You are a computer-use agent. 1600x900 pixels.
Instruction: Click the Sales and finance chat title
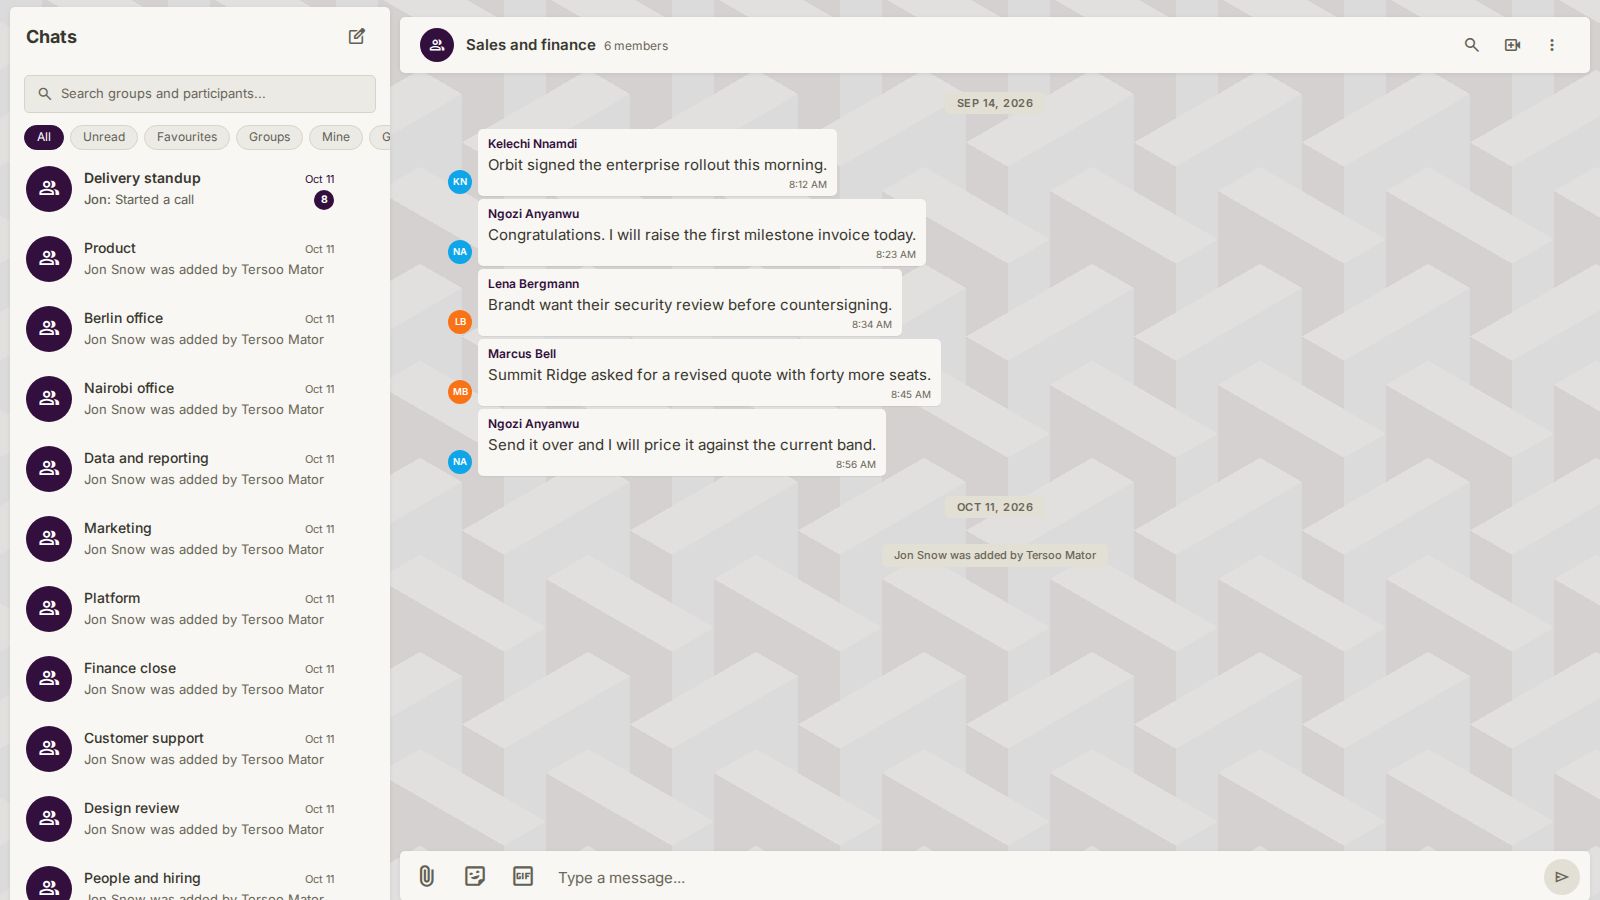(x=531, y=45)
